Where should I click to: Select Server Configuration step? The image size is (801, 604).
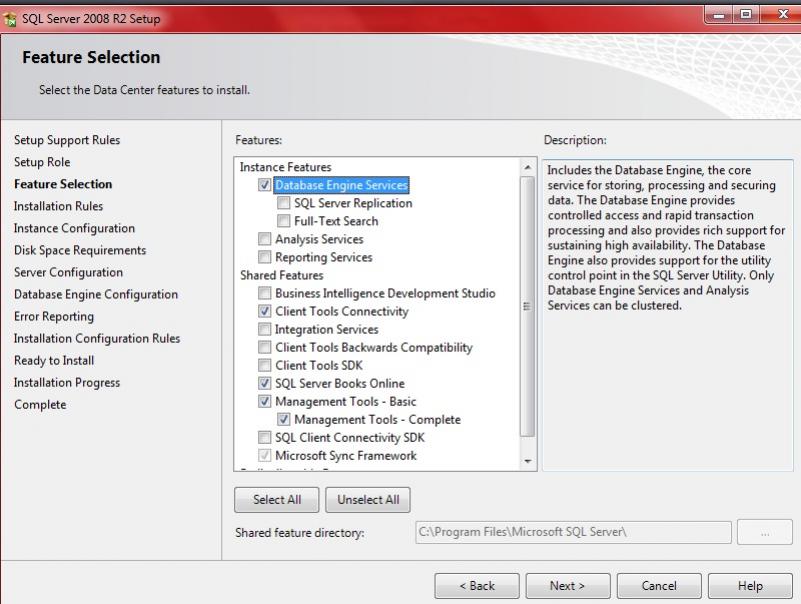click(x=68, y=272)
